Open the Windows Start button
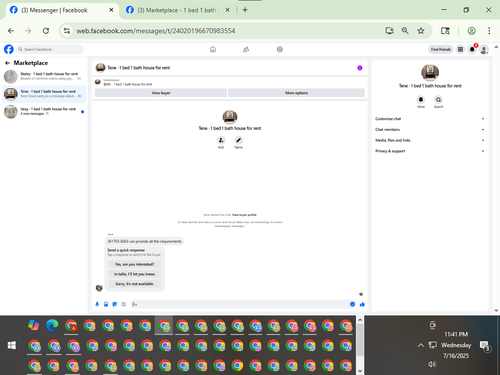 [12, 345]
